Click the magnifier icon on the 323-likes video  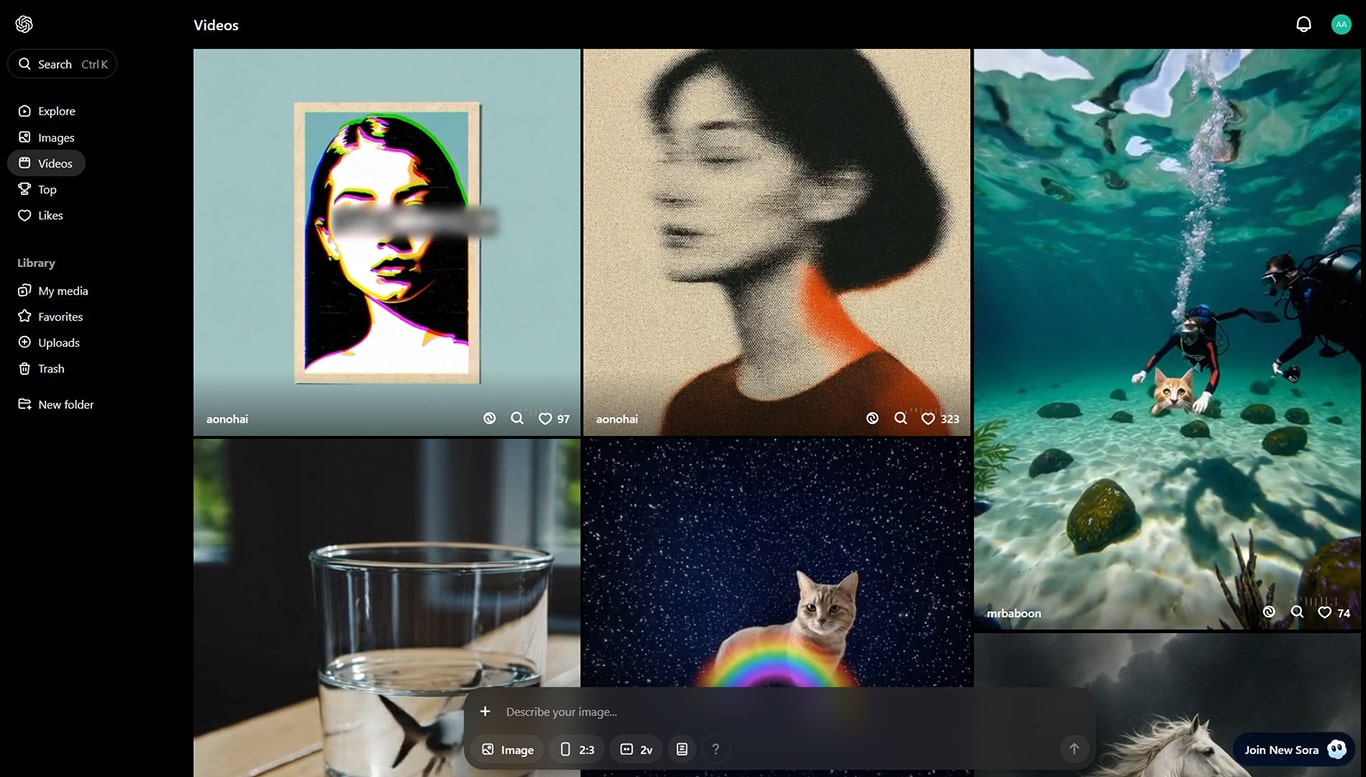coord(901,419)
